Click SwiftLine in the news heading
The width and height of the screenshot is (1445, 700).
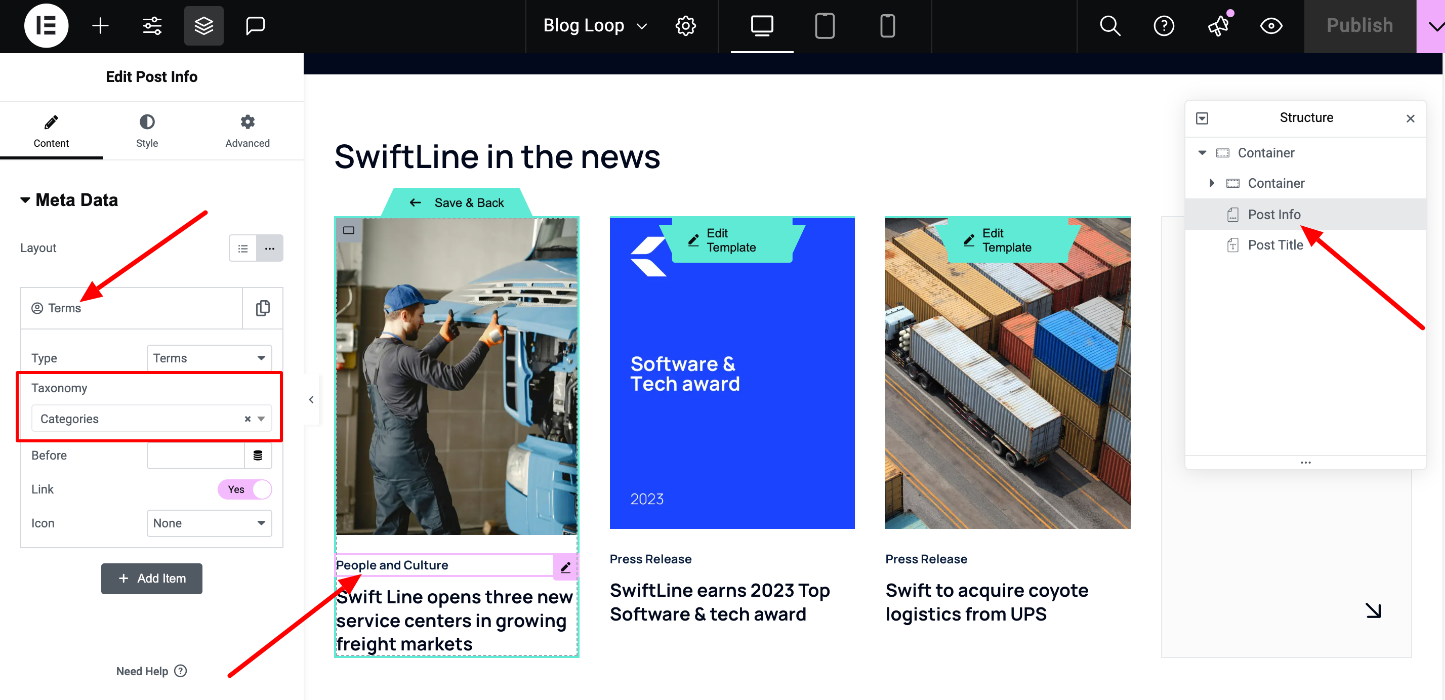pos(497,157)
